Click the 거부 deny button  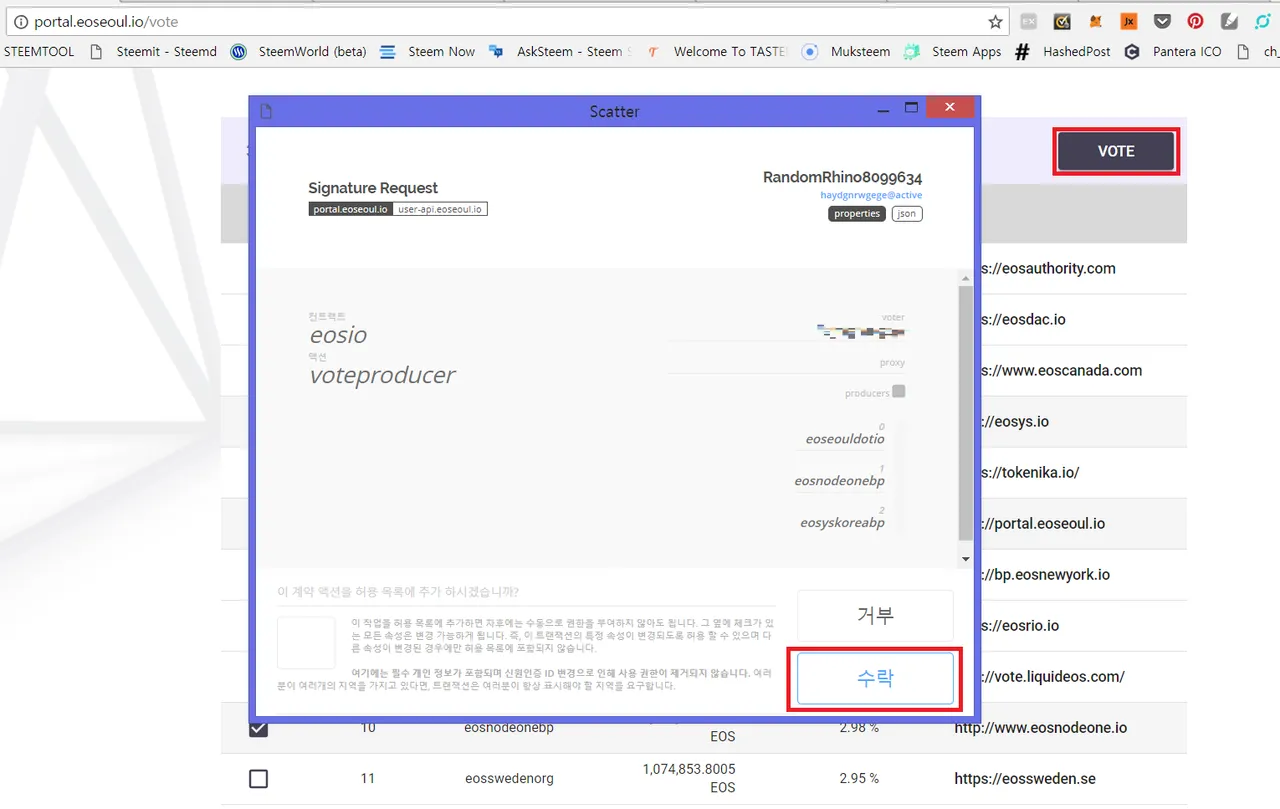(875, 615)
